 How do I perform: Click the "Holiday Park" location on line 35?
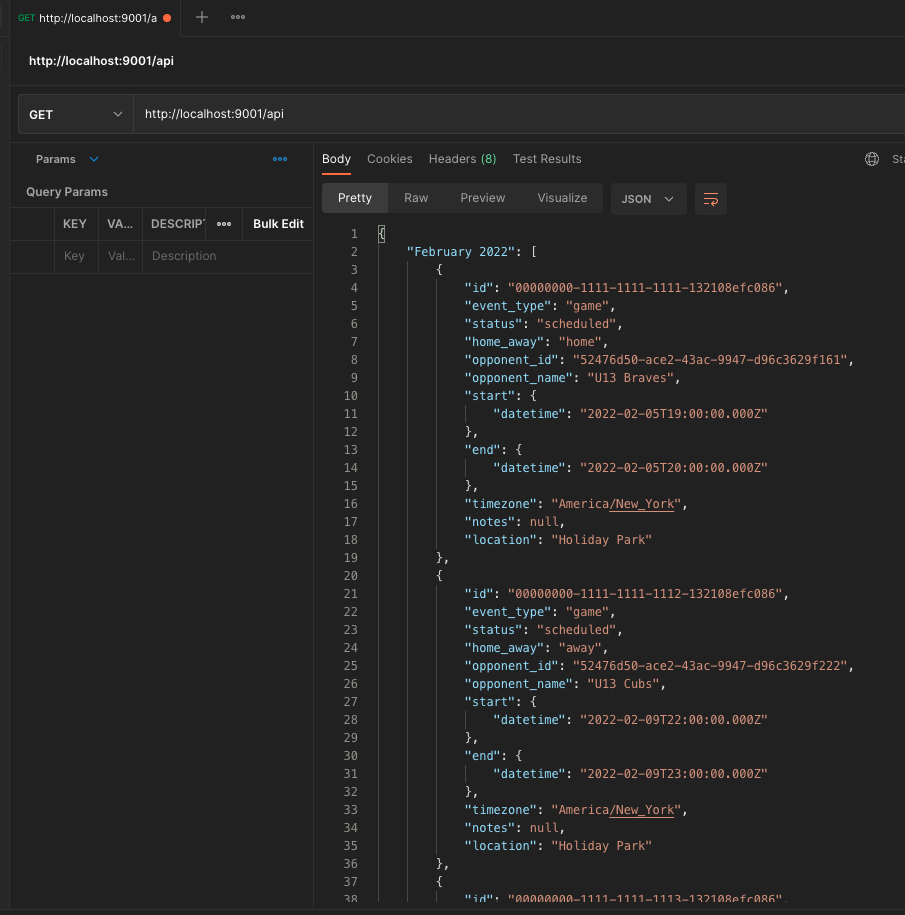tap(602, 846)
